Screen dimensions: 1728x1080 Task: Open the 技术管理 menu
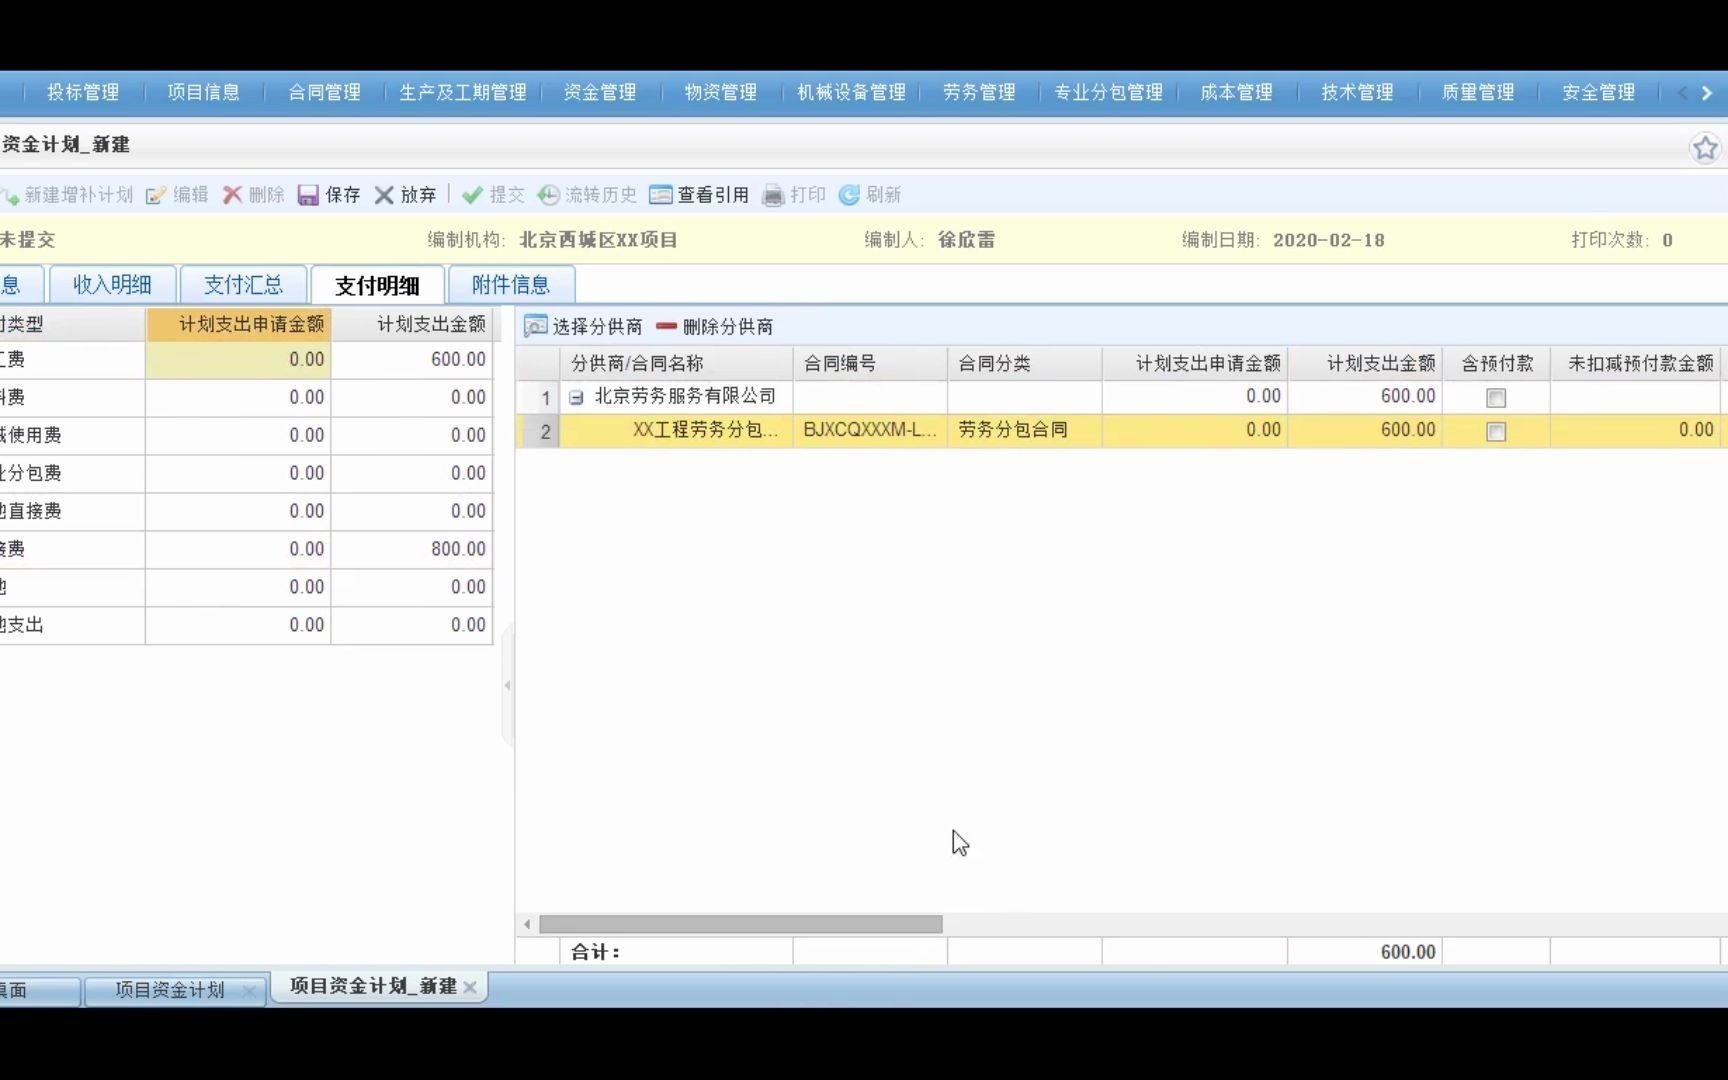tap(1357, 92)
